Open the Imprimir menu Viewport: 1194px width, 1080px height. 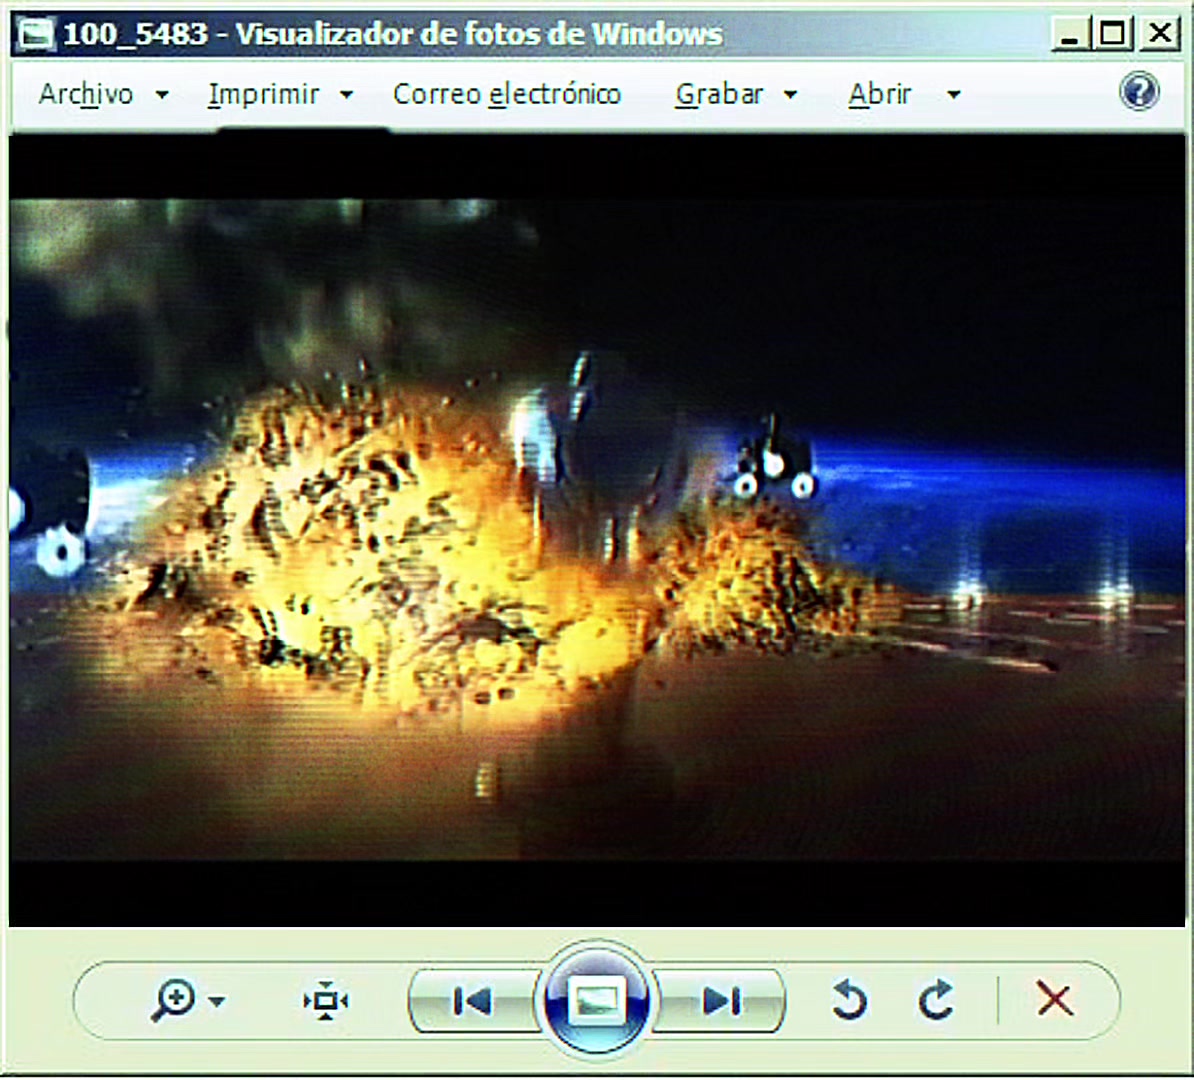pos(263,94)
